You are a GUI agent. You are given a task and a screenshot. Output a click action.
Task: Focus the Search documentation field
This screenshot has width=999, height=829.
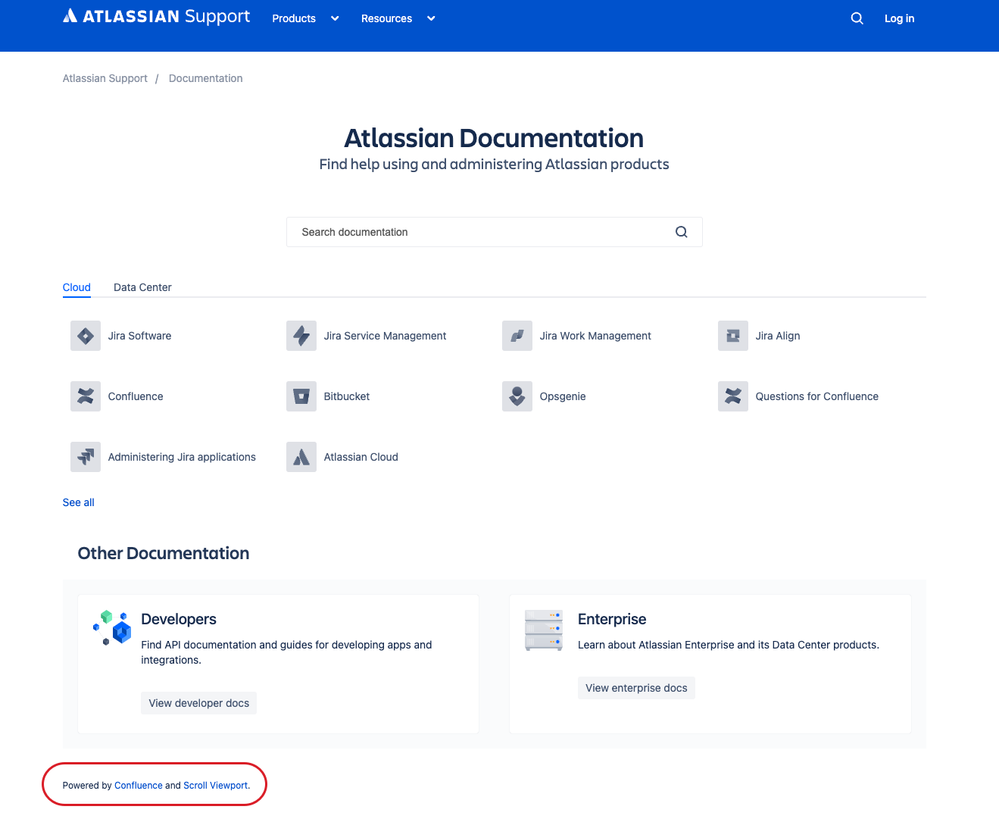pos(494,232)
